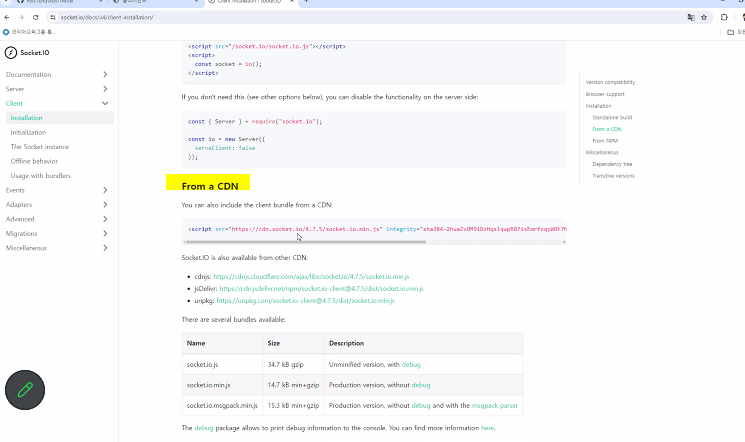Open site information icon in address bar

click(53, 17)
